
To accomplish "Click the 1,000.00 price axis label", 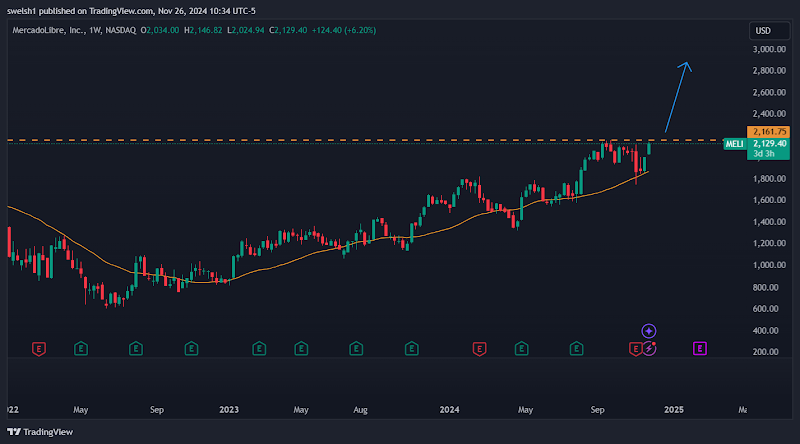I will click(769, 265).
